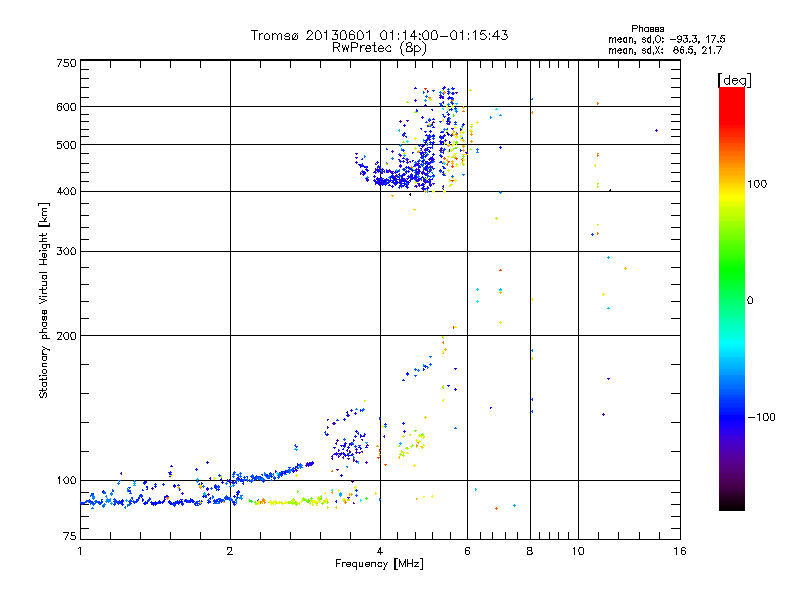The image size is (800, 600).
Task: Click the phase colorbar gradient
Action: [732, 298]
